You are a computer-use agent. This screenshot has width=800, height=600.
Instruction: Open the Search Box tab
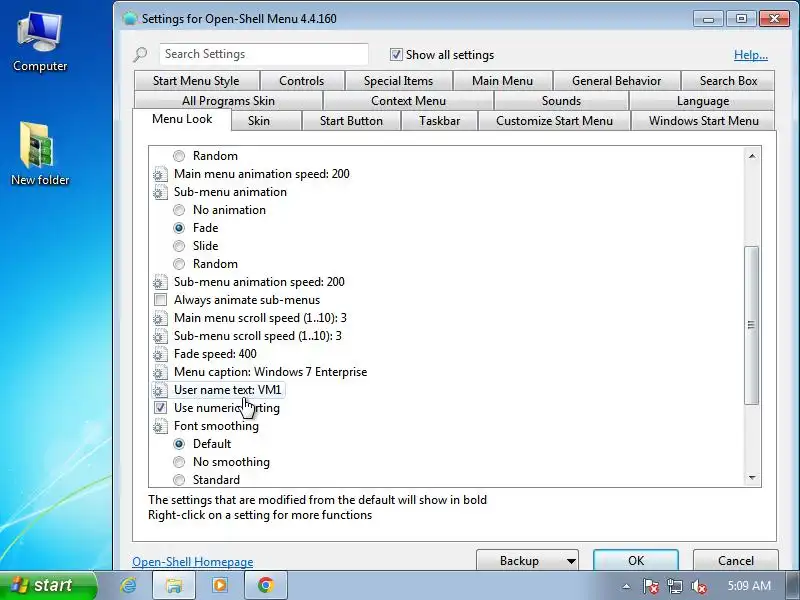[728, 81]
